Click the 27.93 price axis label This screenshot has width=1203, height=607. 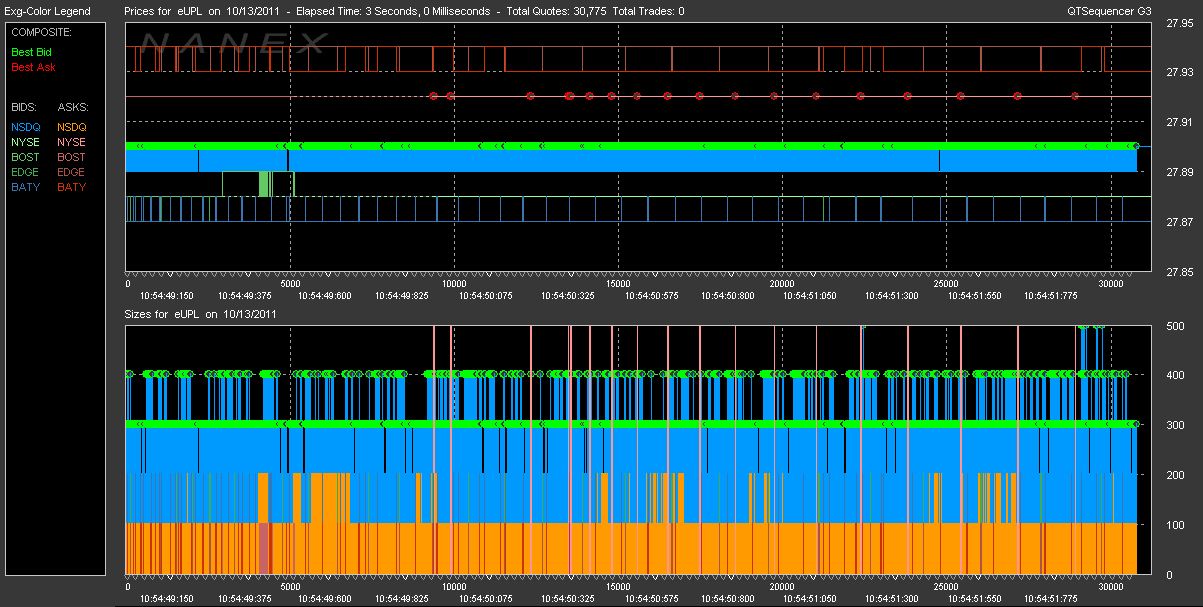tap(1180, 72)
